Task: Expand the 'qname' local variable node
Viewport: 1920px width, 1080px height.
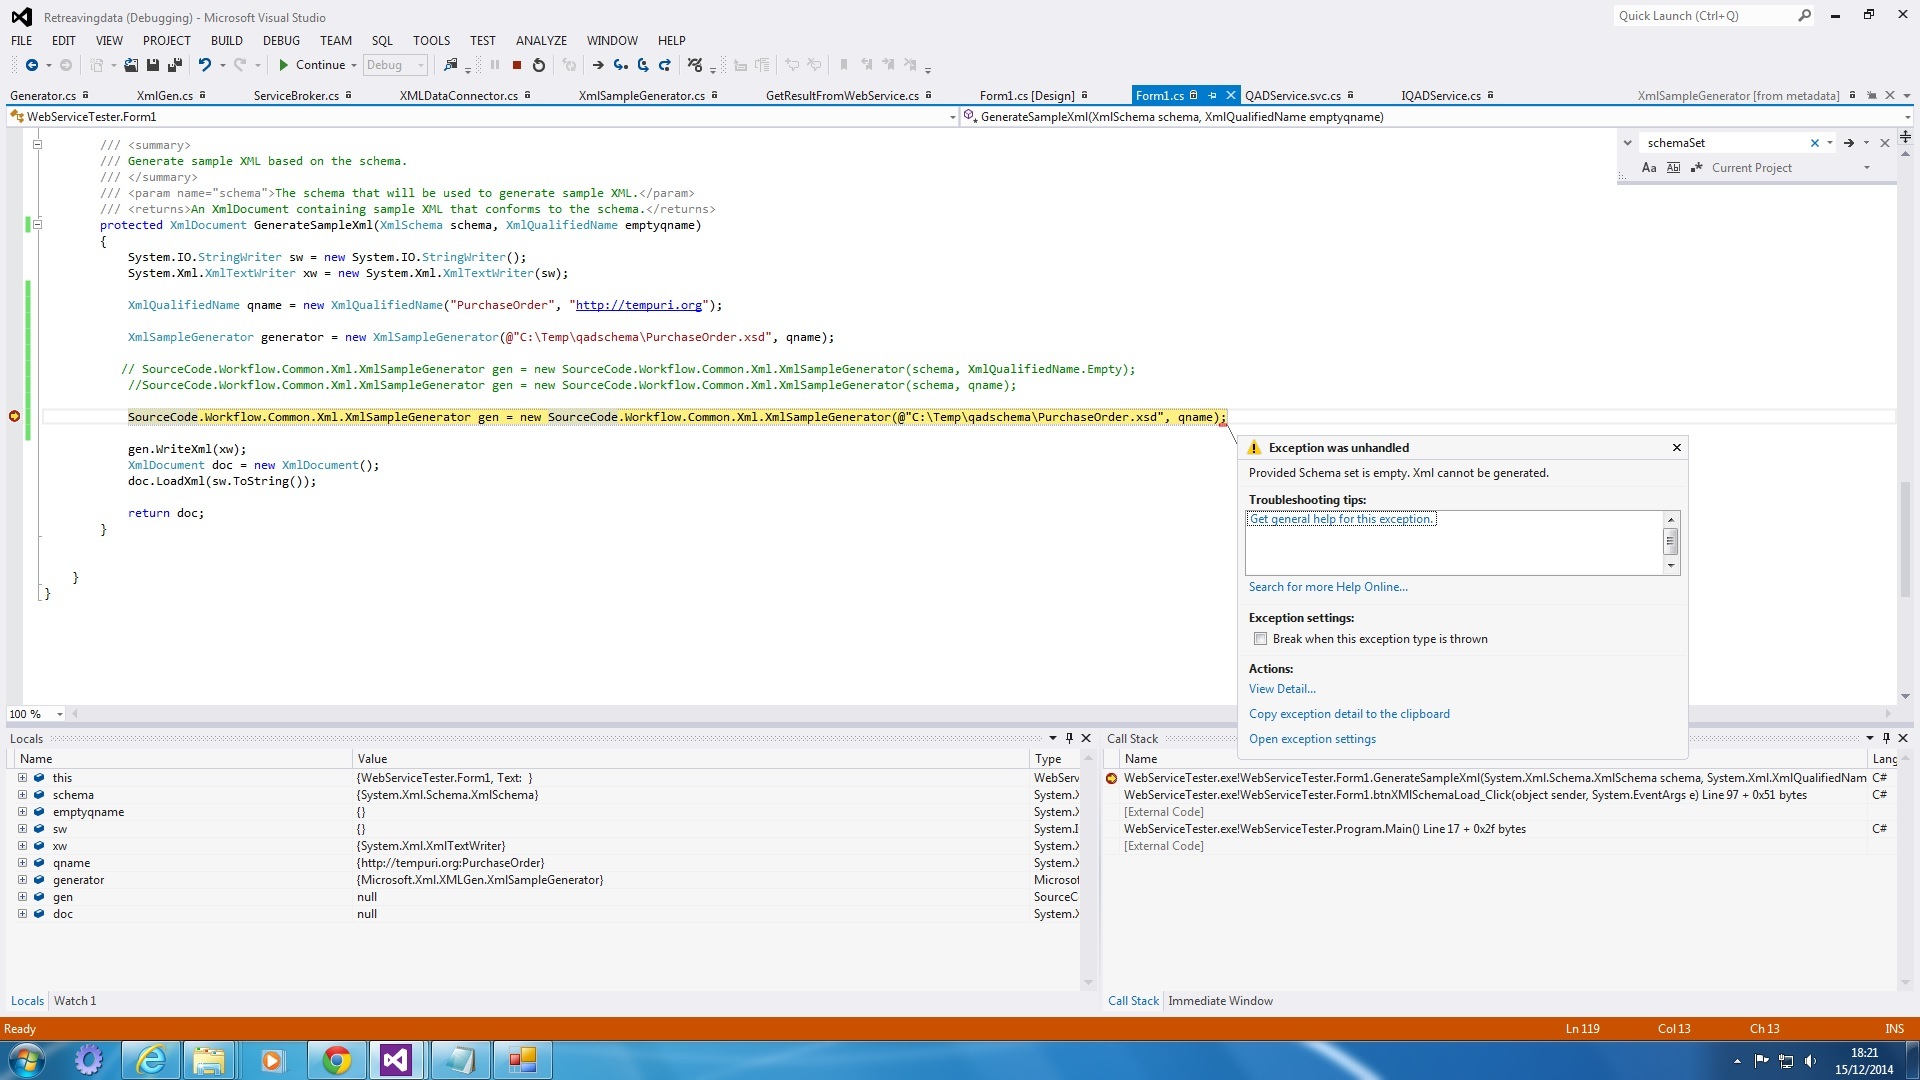Action: (x=22, y=862)
